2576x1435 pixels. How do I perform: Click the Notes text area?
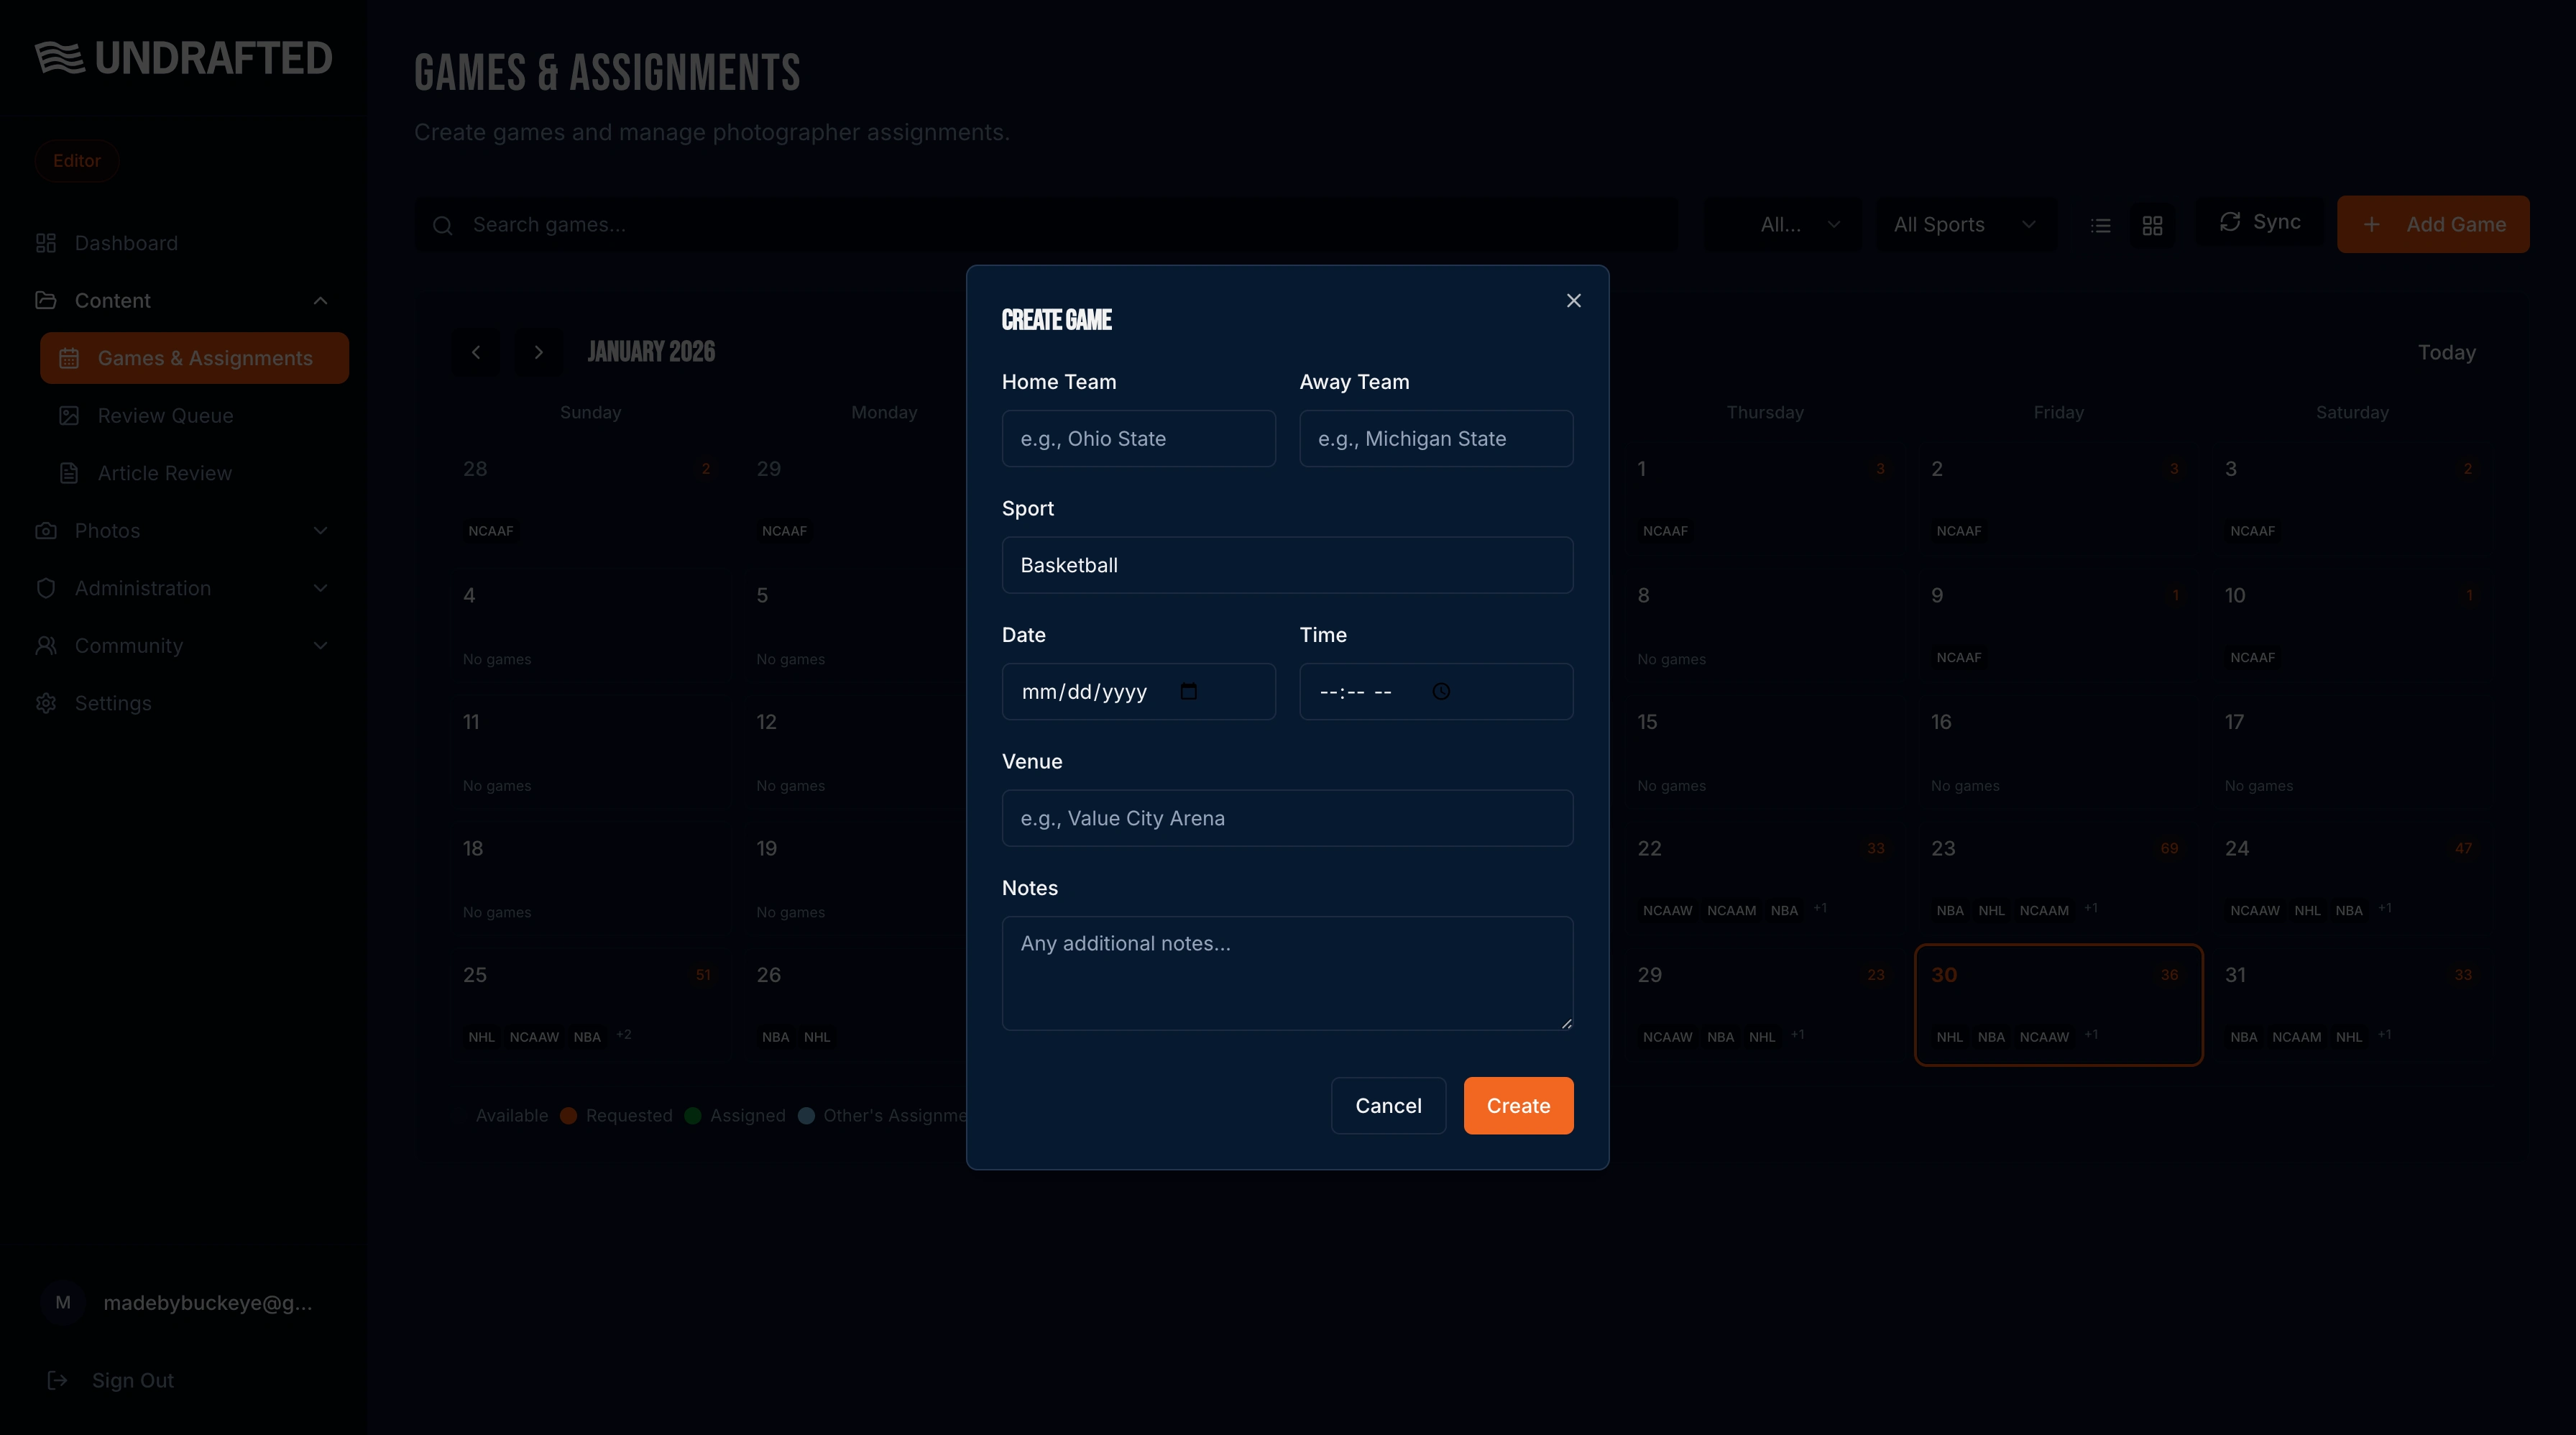pos(1286,972)
